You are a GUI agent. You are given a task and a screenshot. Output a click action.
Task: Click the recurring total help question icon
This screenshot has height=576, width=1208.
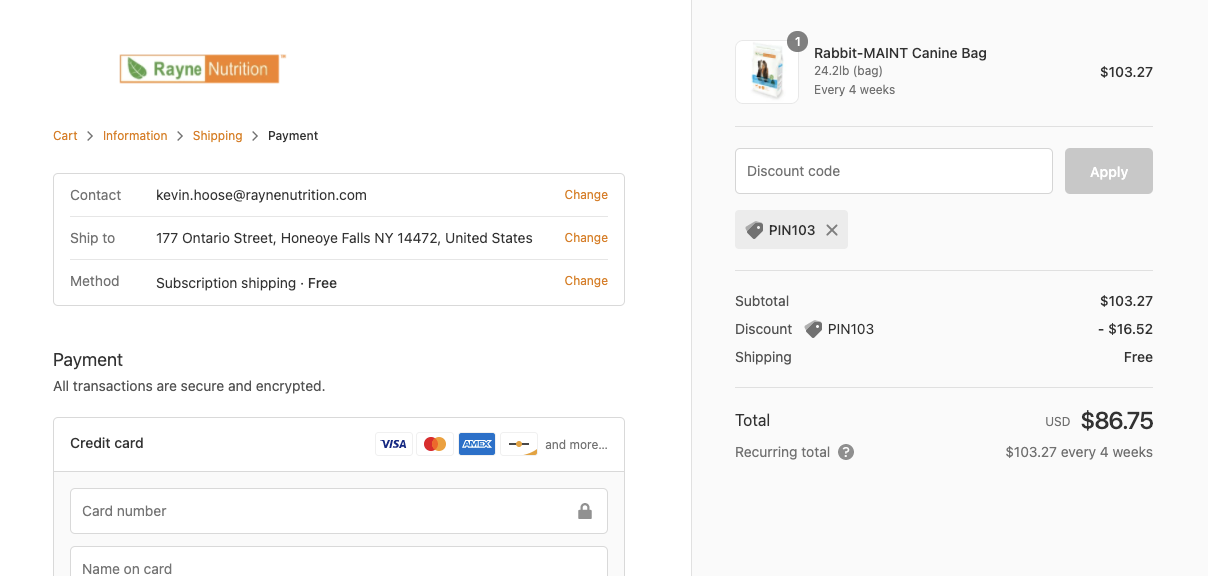pyautogui.click(x=846, y=452)
